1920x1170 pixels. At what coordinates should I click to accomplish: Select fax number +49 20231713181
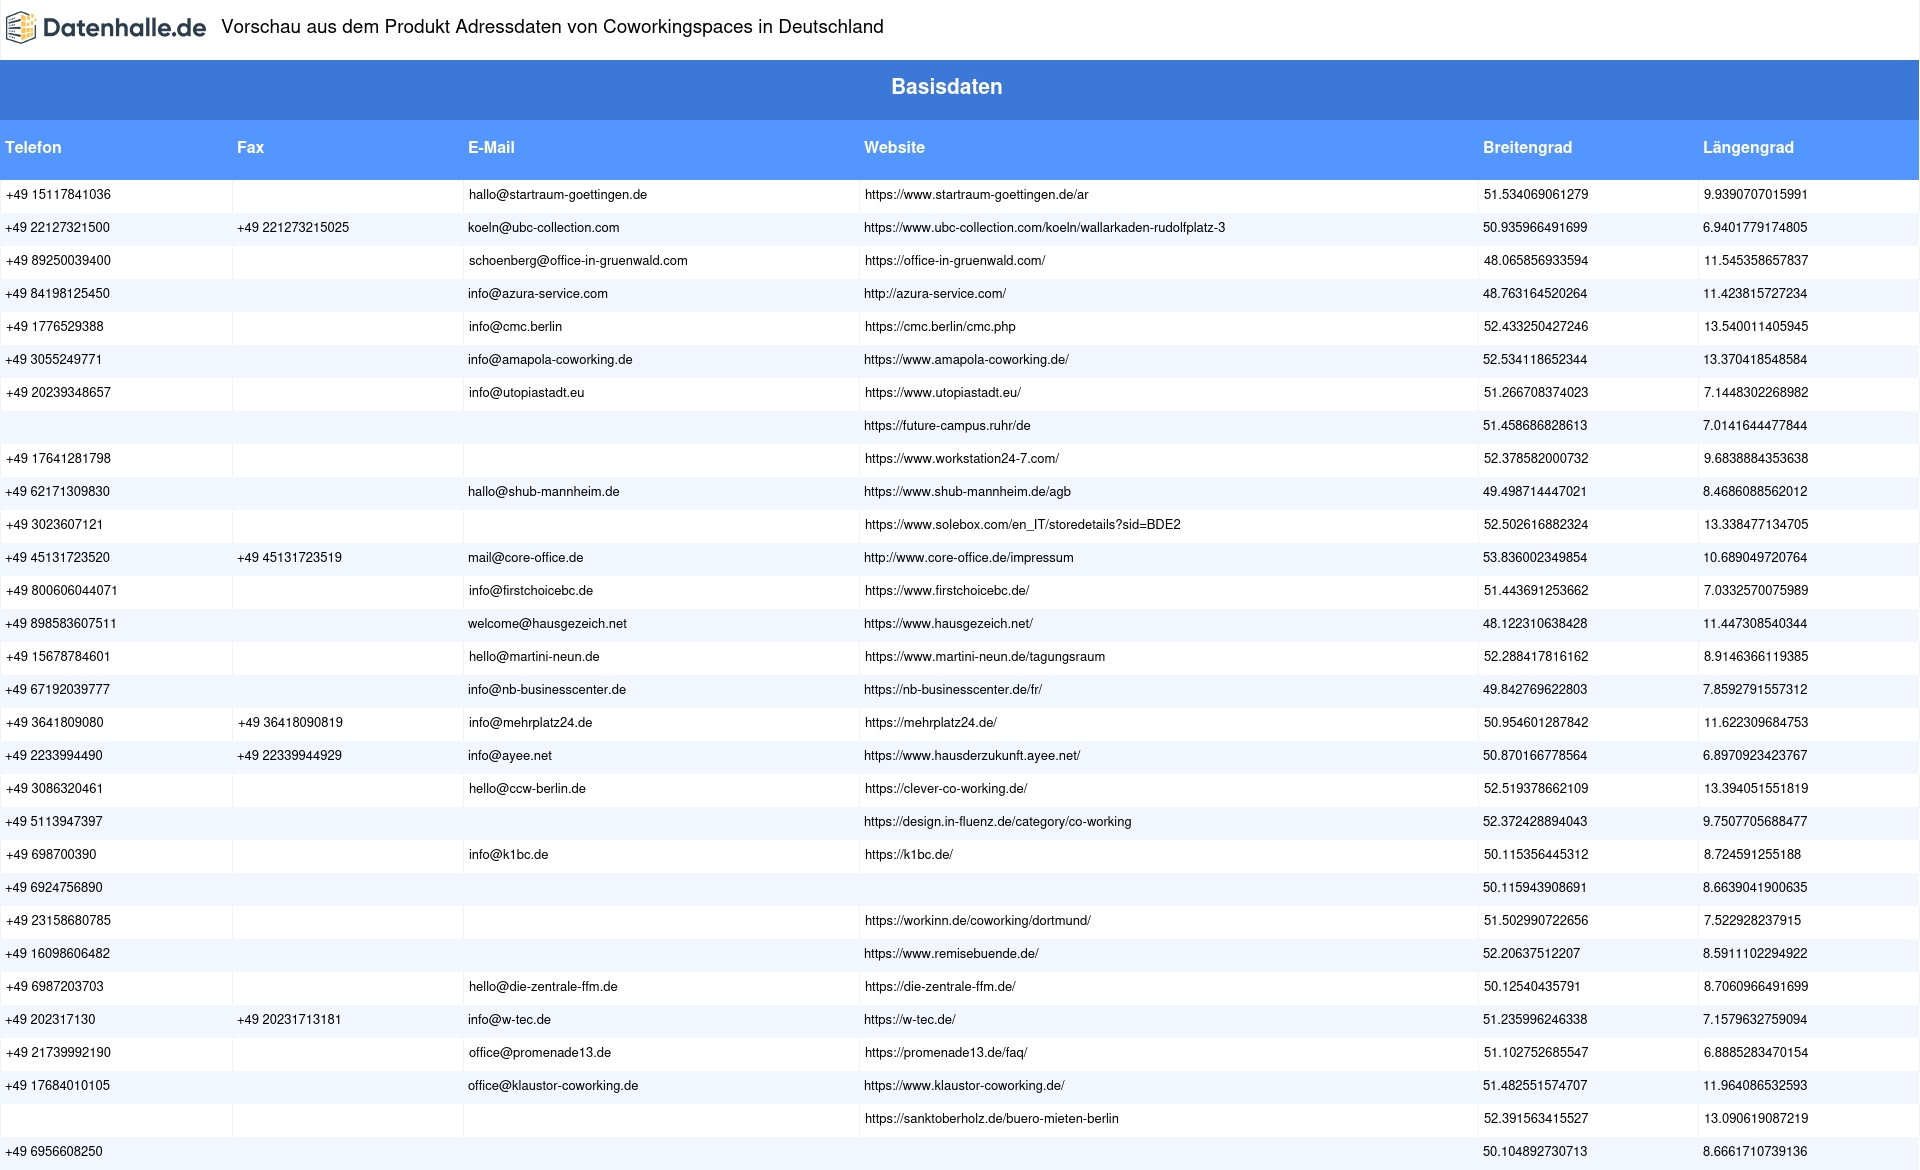pyautogui.click(x=289, y=1020)
